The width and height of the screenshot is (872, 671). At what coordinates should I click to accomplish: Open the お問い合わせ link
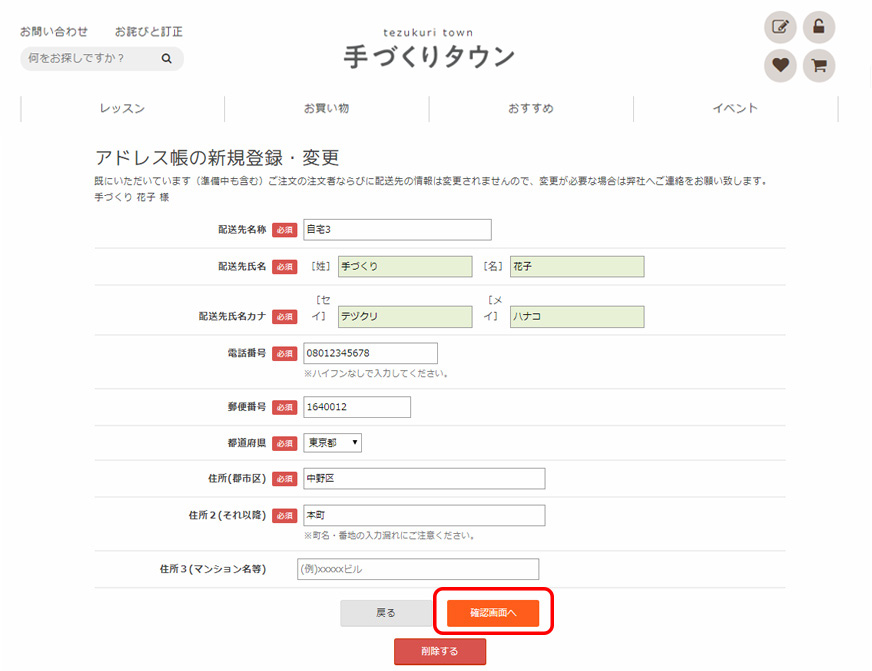[54, 32]
